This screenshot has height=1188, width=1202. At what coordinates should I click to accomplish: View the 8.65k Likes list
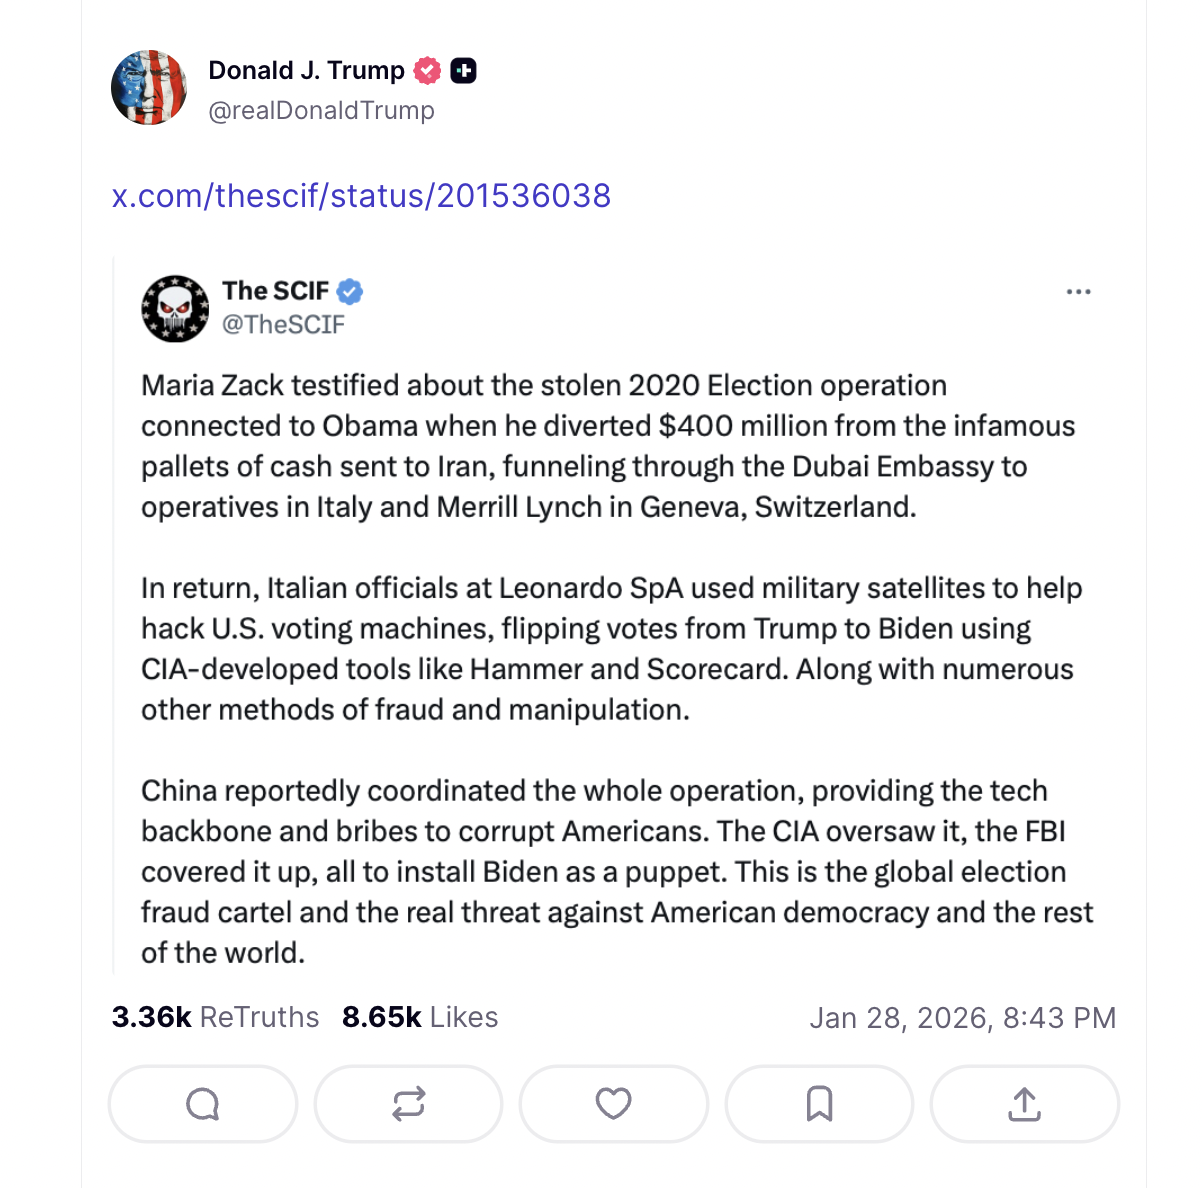[x=420, y=1017]
